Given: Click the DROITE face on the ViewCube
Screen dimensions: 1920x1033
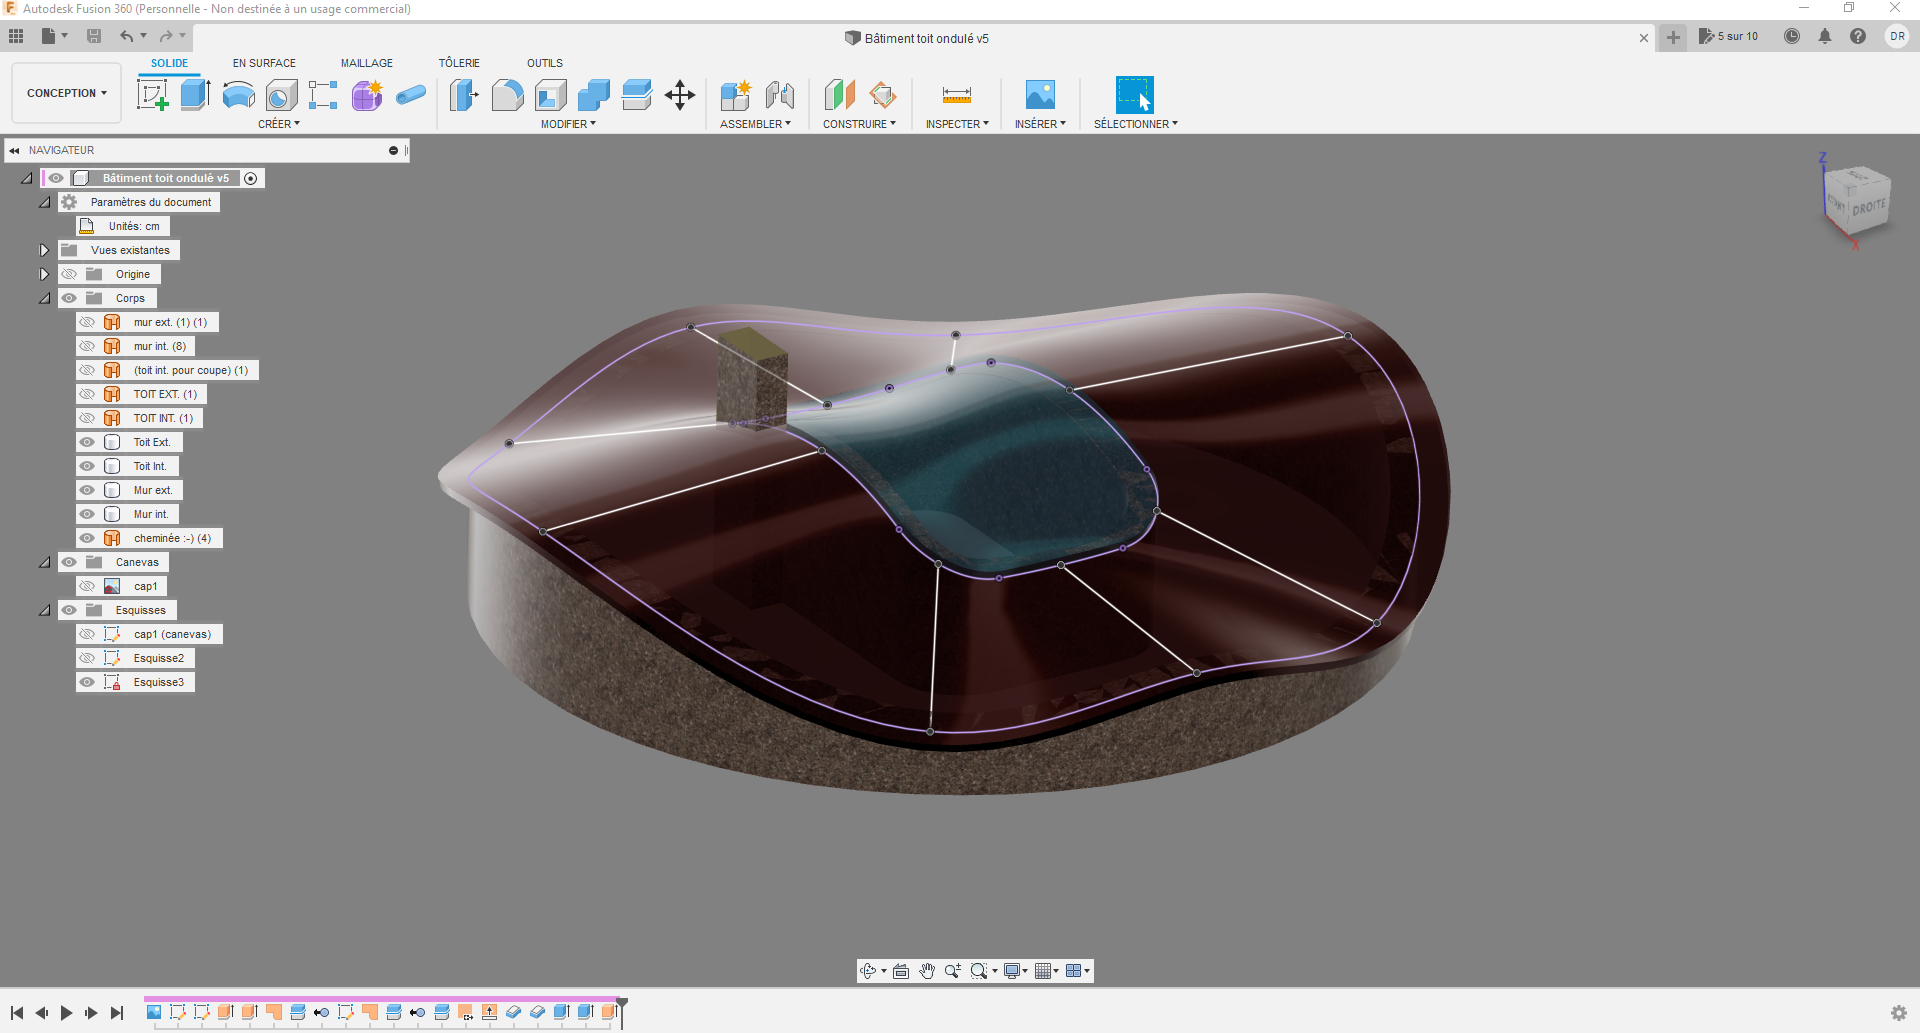Looking at the screenshot, I should [1872, 207].
